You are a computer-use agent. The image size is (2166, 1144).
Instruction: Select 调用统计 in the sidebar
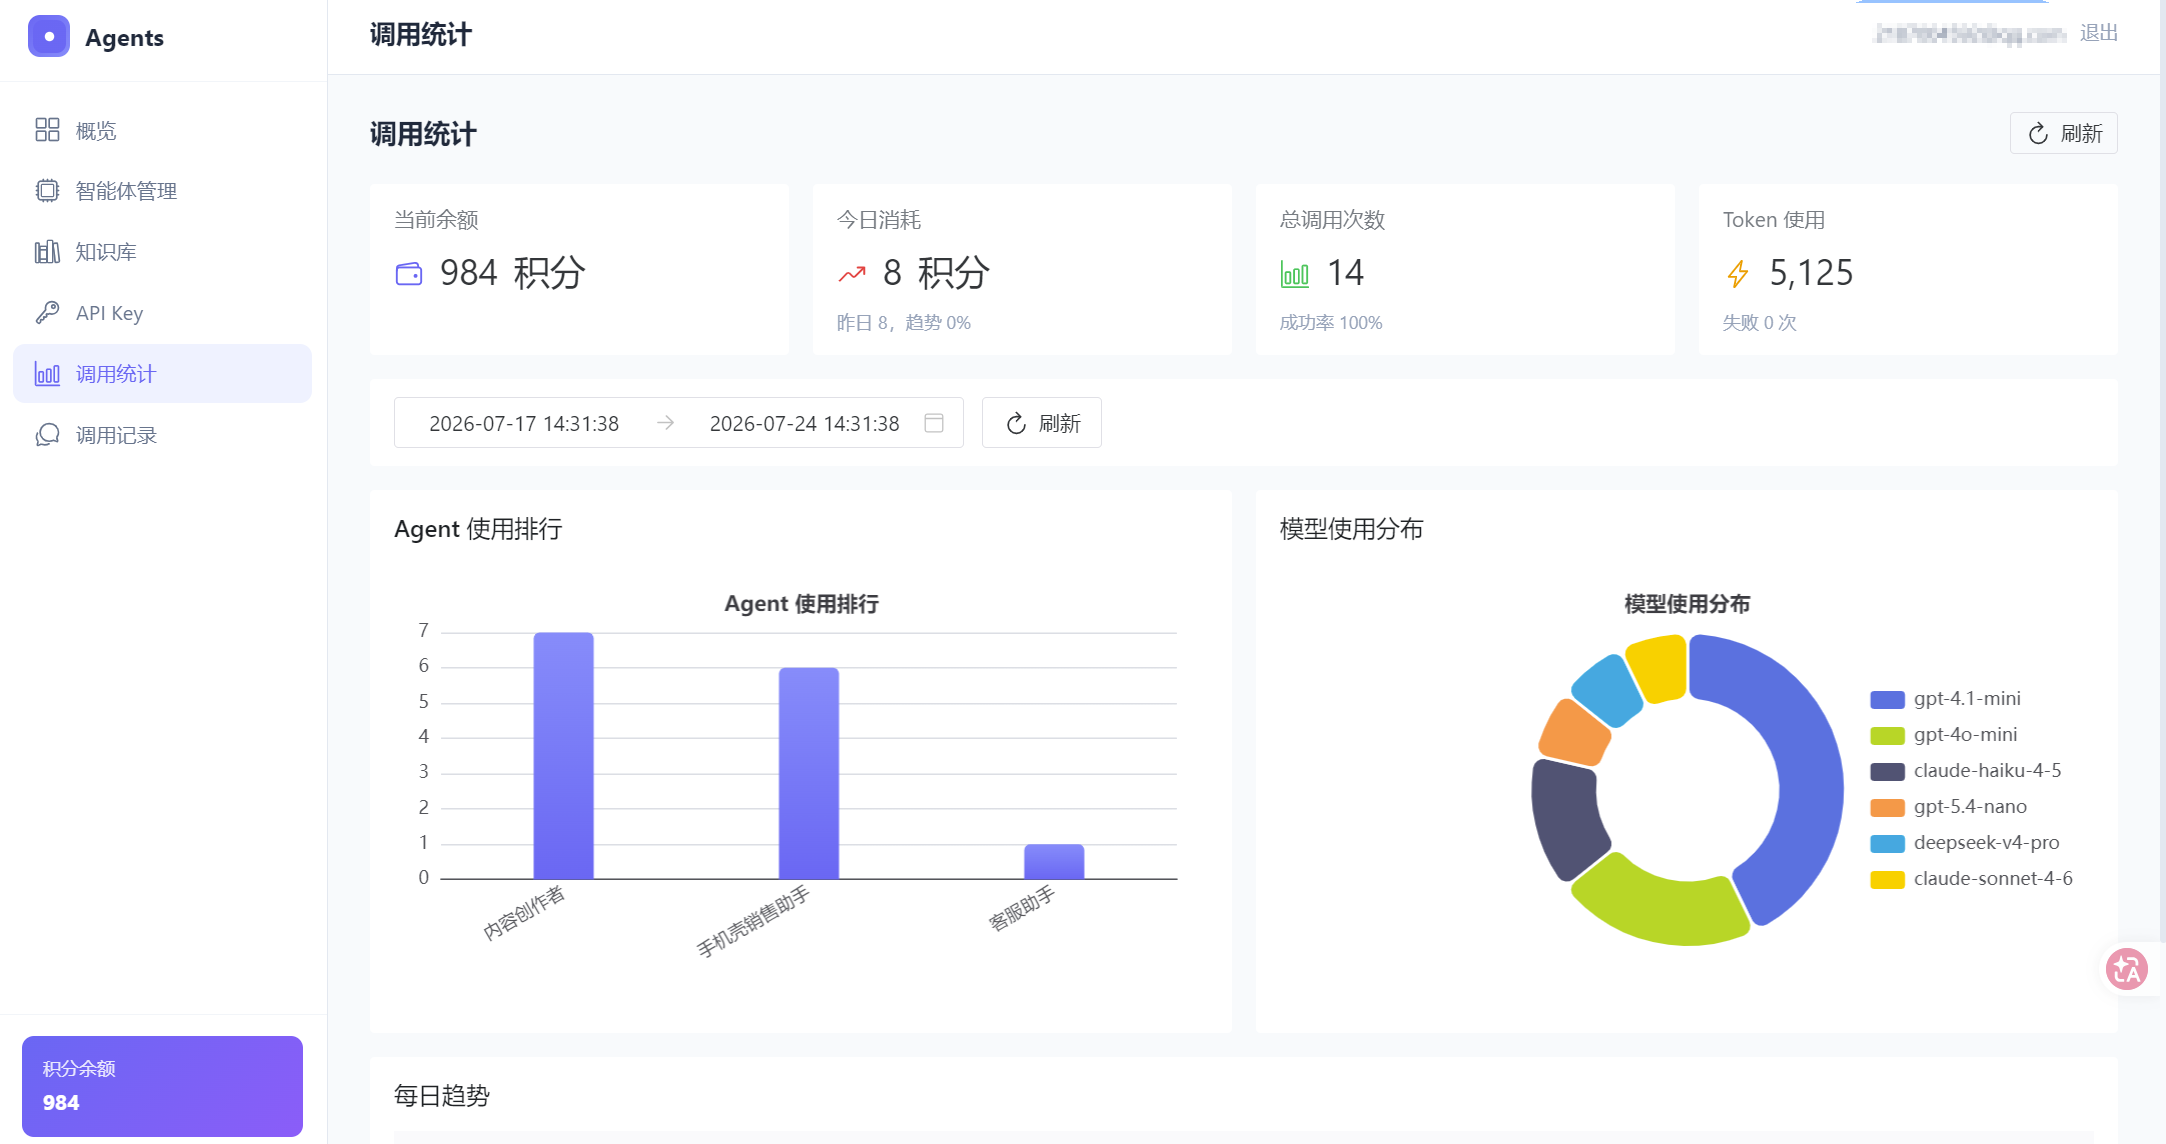[162, 374]
